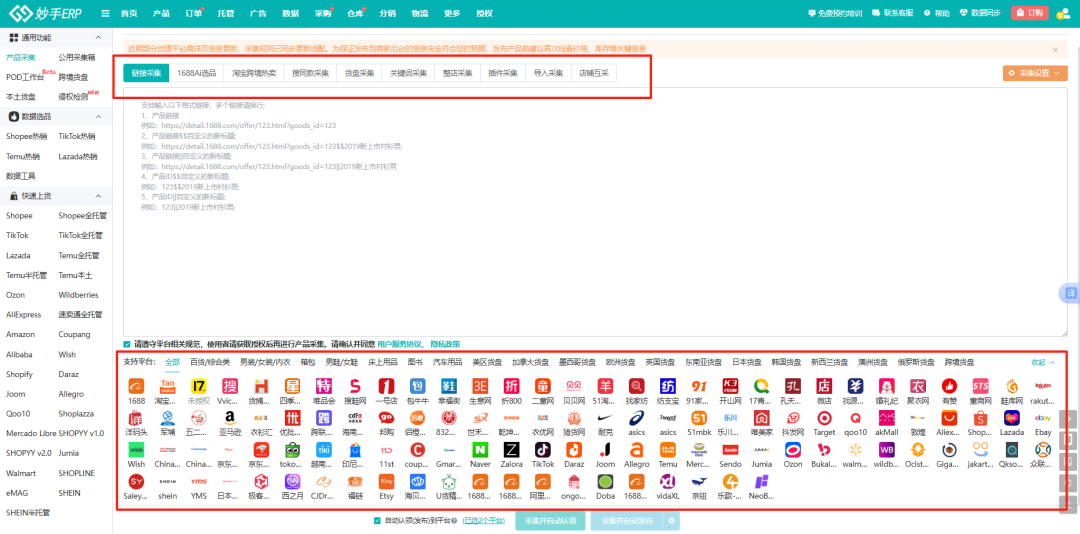The image size is (1080, 534).
Task: Open 免费预约培训 in the header
Action: [835, 13]
